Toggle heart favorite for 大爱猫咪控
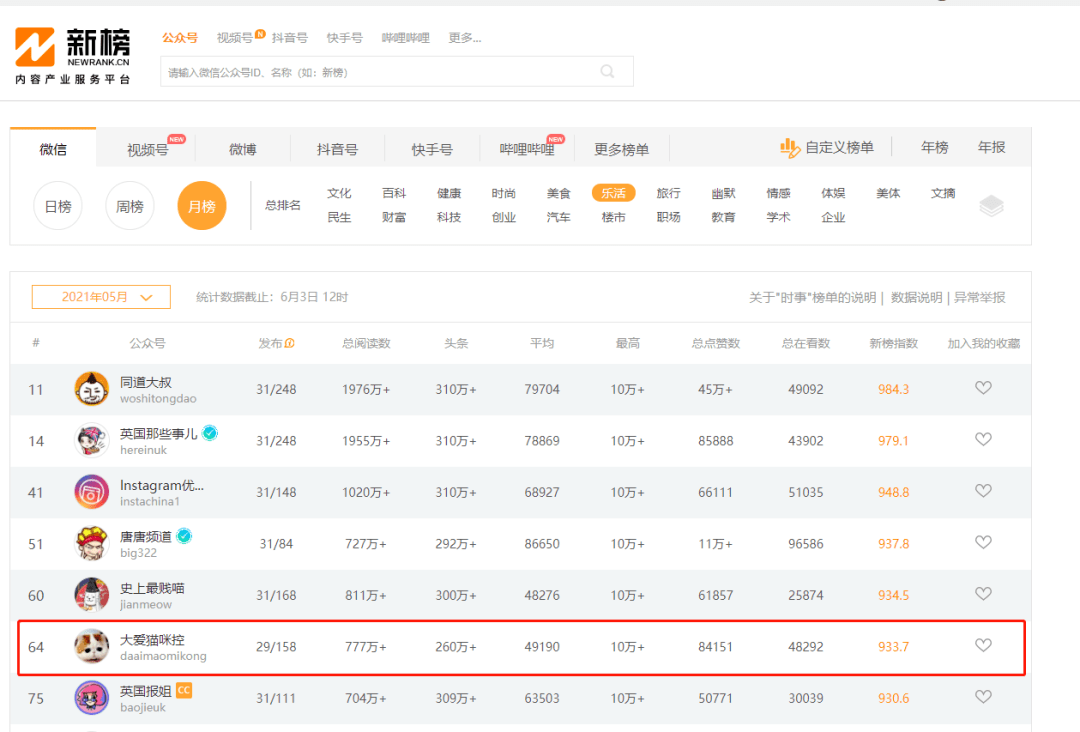Screen dimensions: 1080x732 point(983,646)
